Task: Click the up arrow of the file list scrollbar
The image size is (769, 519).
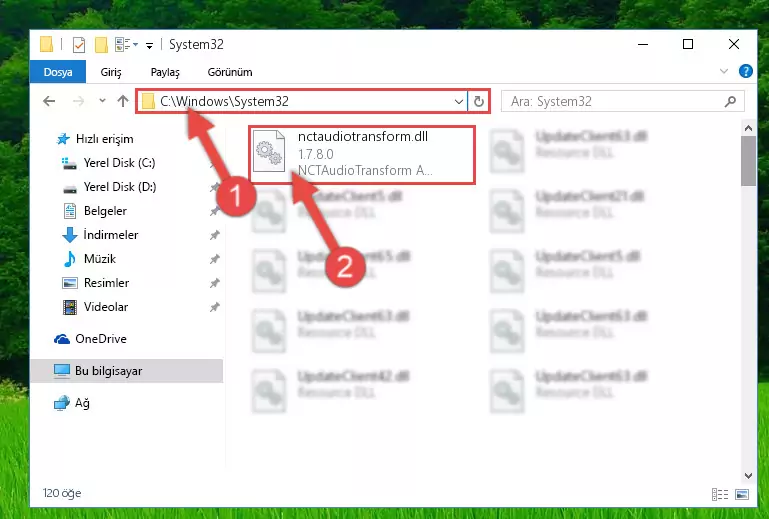Action: (x=748, y=129)
